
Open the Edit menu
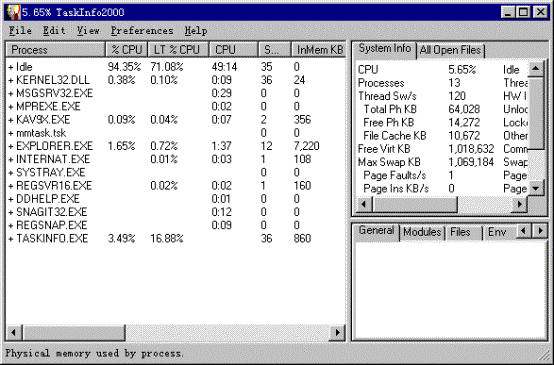pos(54,31)
